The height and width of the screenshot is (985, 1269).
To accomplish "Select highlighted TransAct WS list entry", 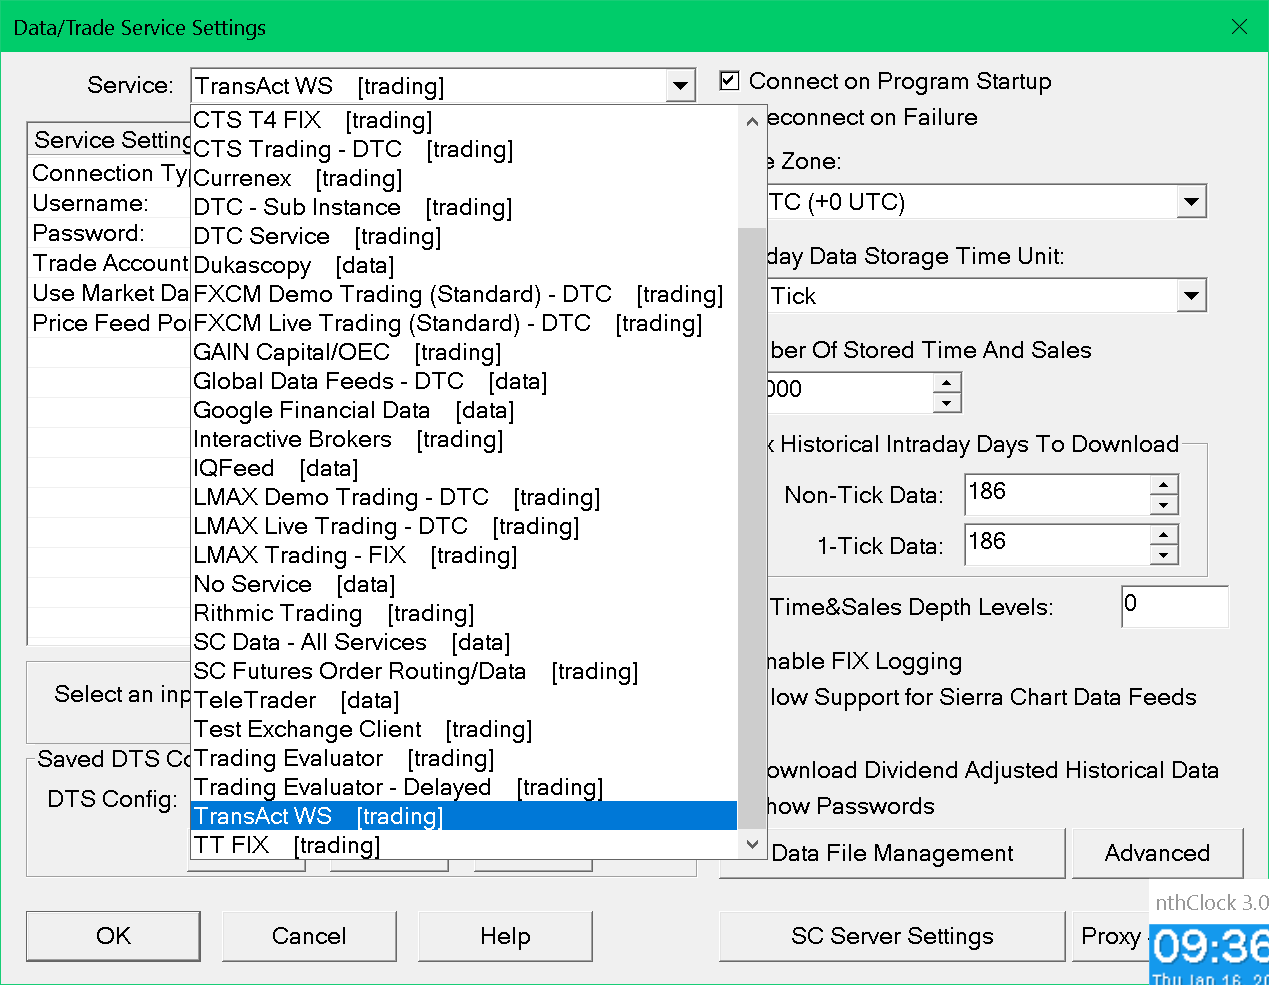I will click(464, 816).
